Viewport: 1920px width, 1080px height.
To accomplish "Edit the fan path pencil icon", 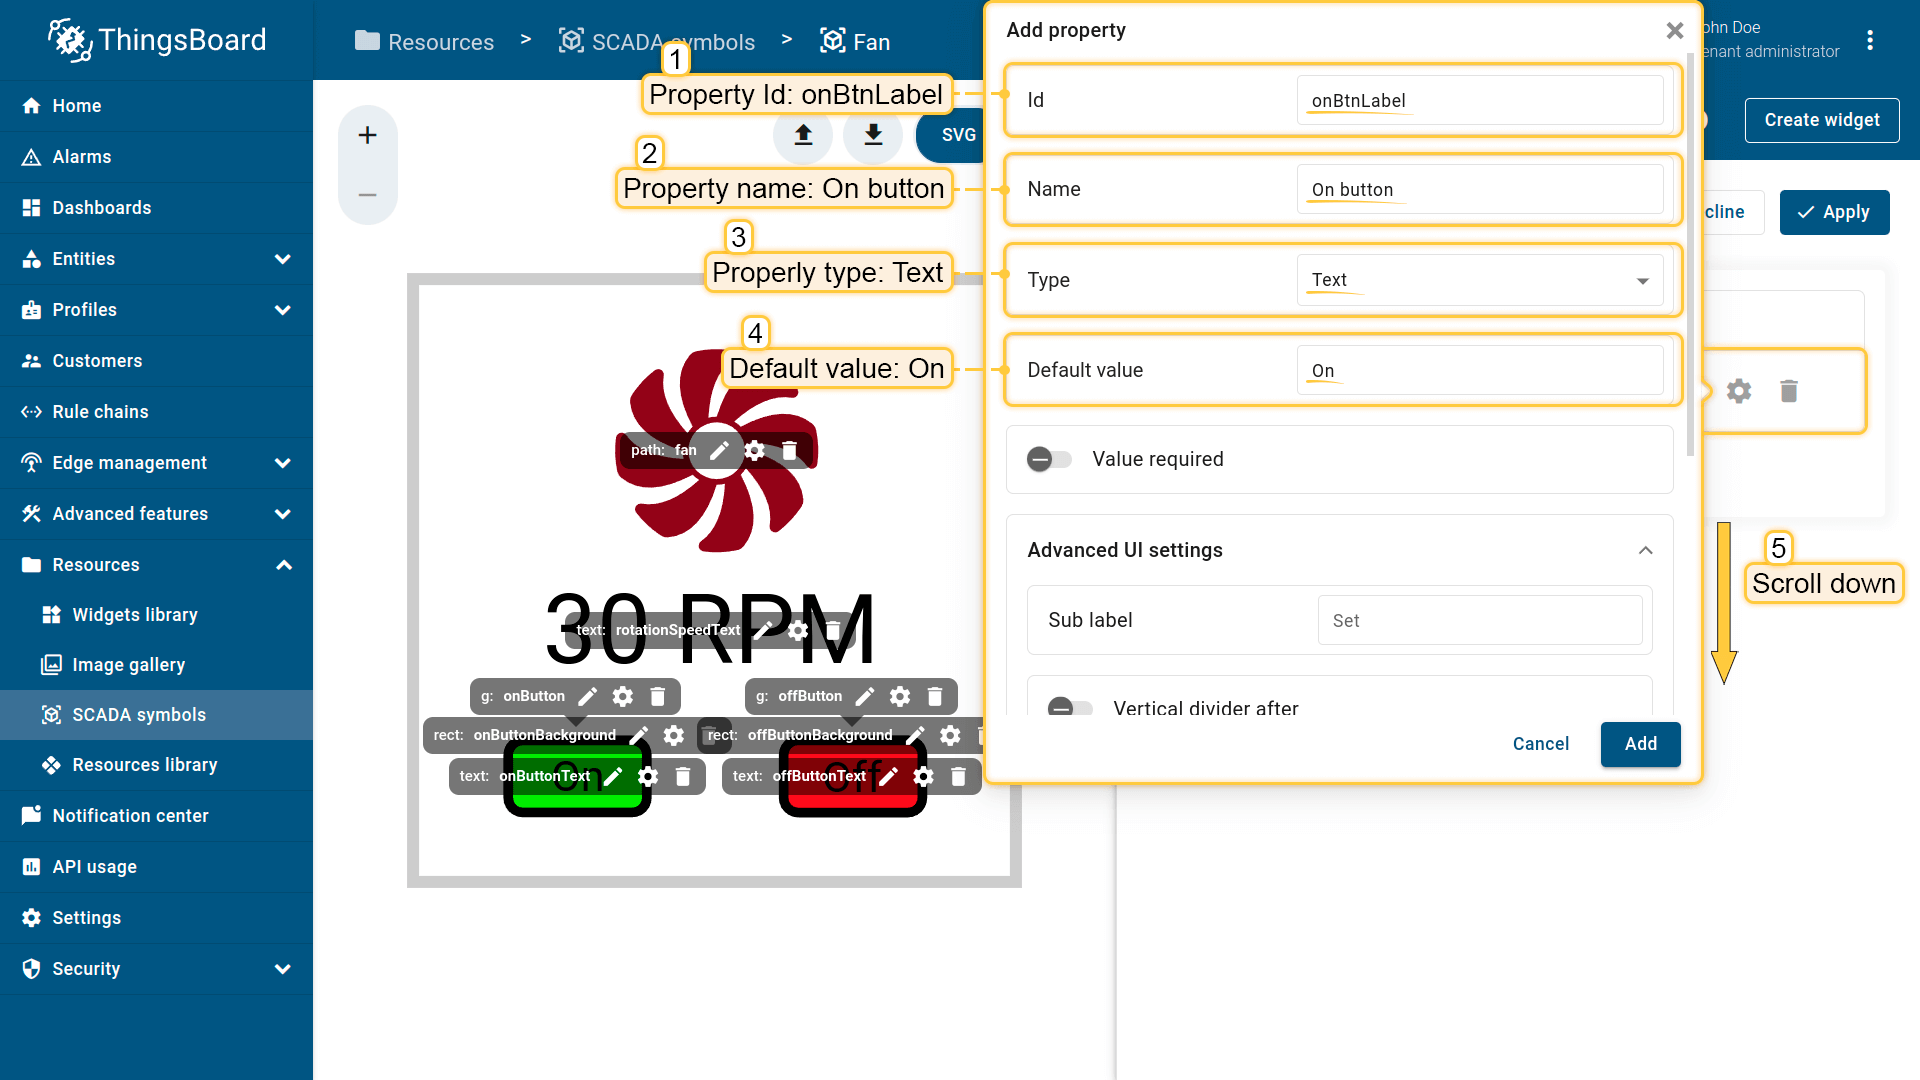I will 719,451.
